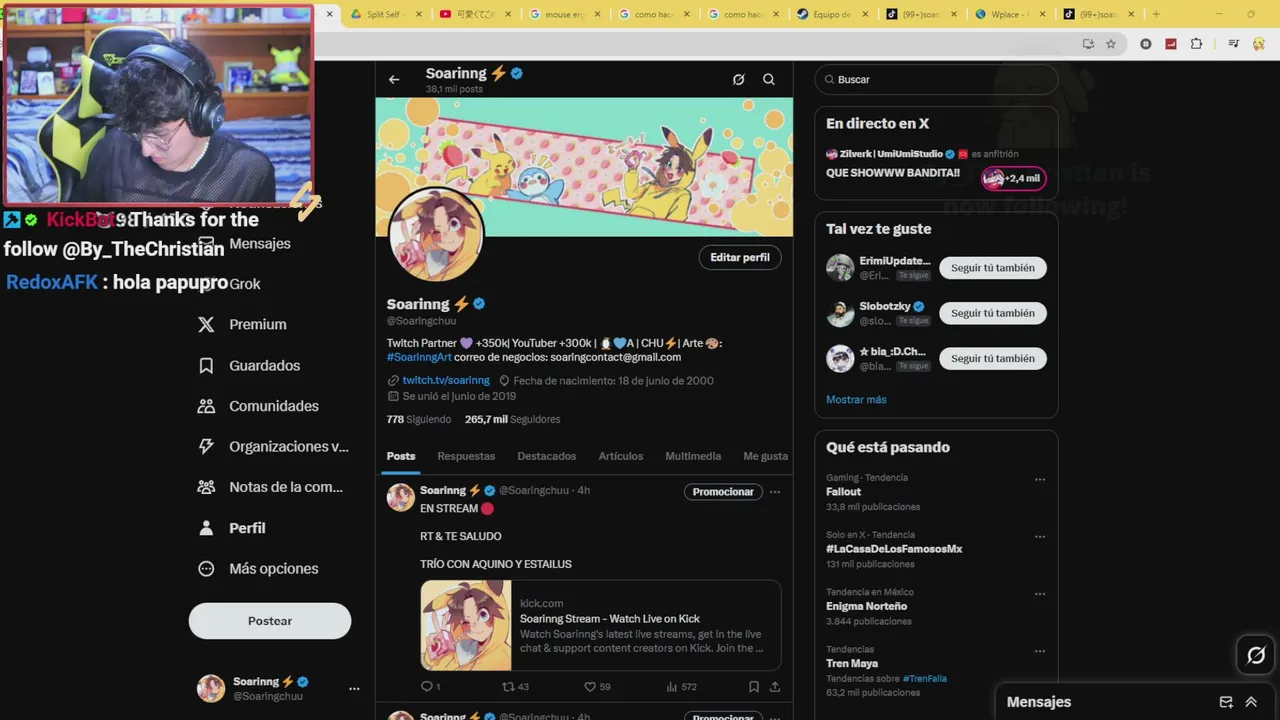Open the twitch.tv/soaring link

point(446,381)
